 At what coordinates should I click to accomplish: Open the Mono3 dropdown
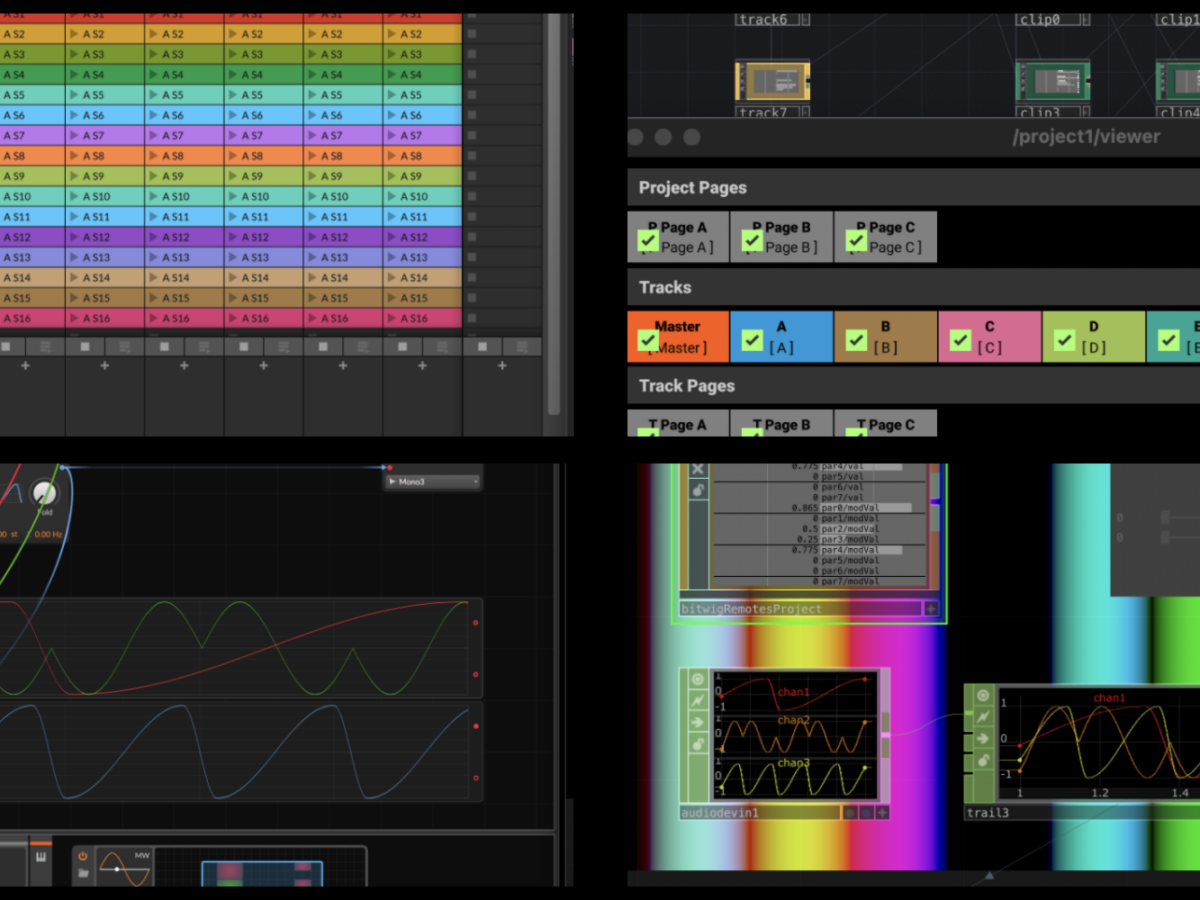click(431, 482)
